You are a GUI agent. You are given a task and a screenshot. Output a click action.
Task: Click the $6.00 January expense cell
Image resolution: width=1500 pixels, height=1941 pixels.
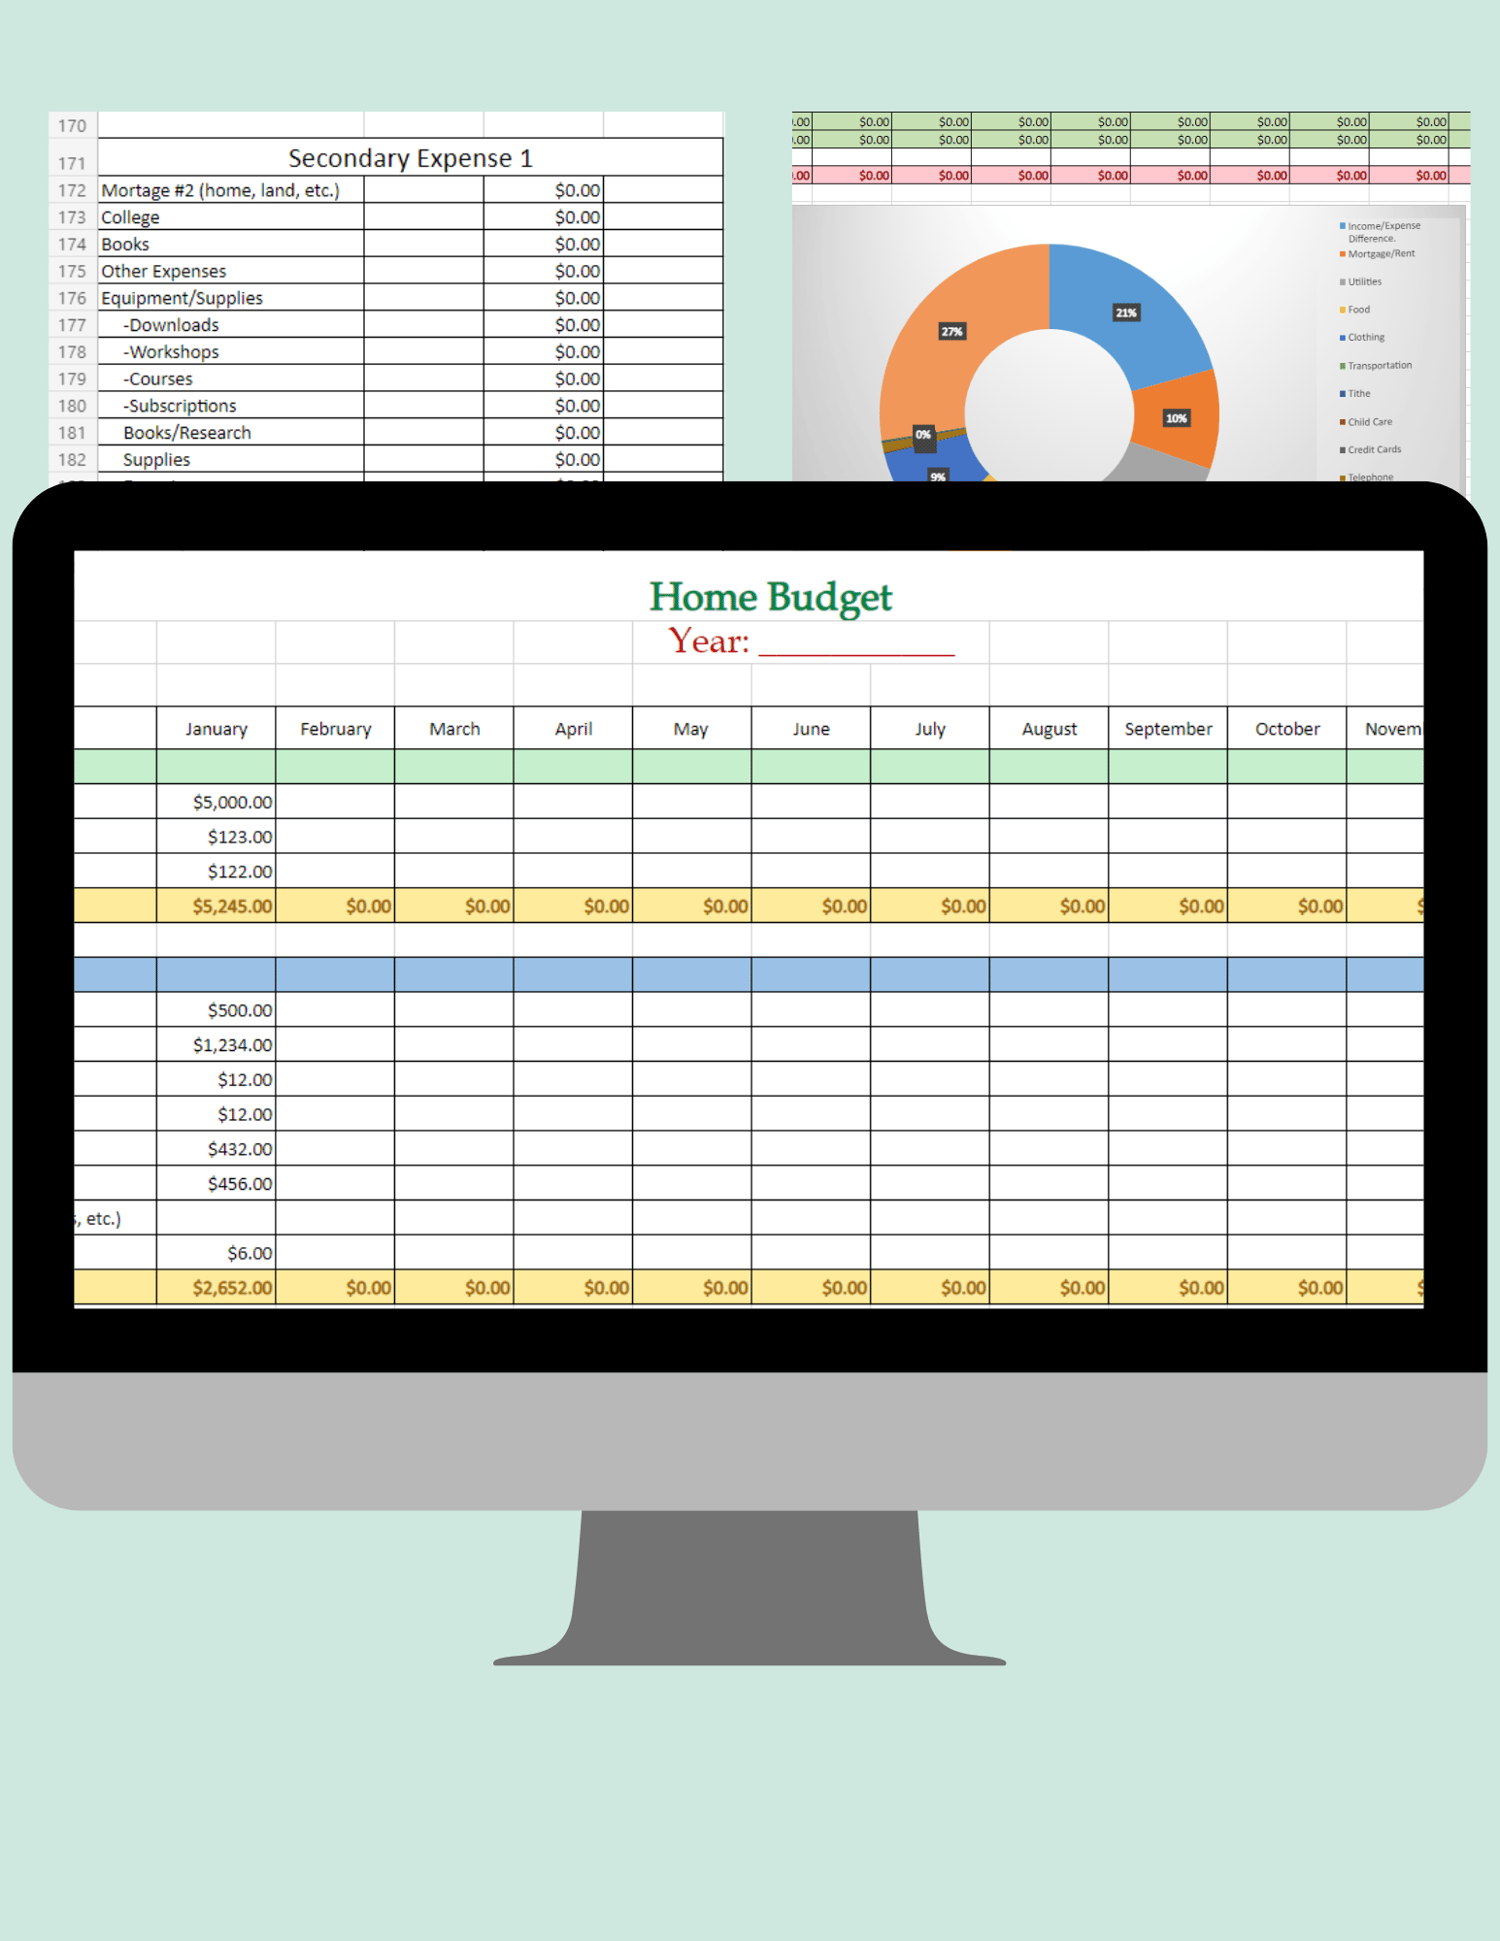[x=216, y=1253]
